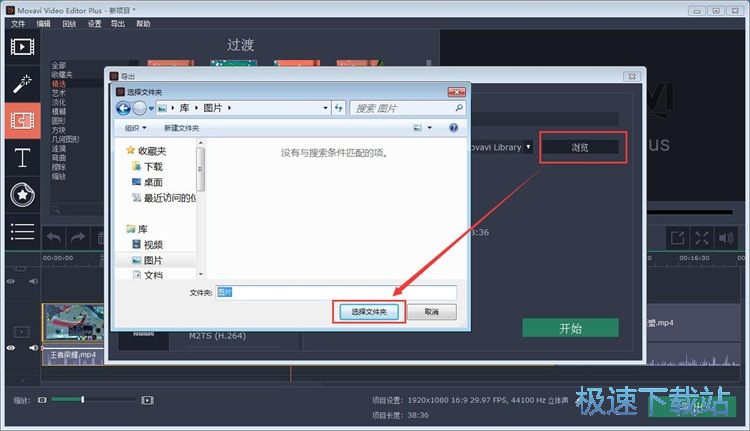Toggle fullscreen preview icon
Screen dimensions: 750x431
pos(702,238)
